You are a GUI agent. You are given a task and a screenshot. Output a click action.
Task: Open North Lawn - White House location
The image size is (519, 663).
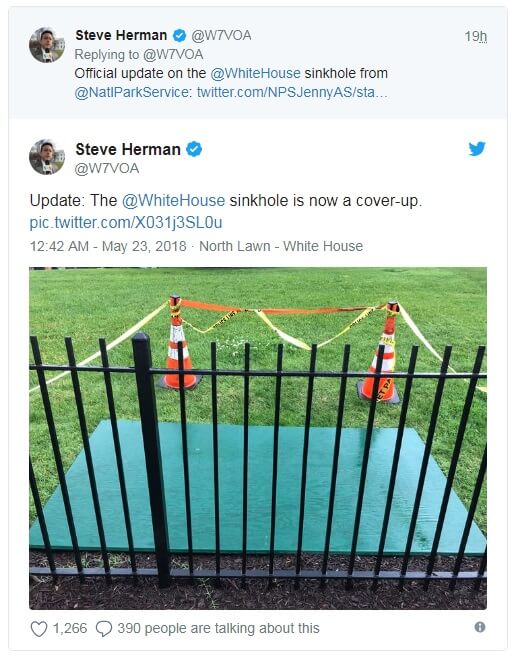pos(281,246)
